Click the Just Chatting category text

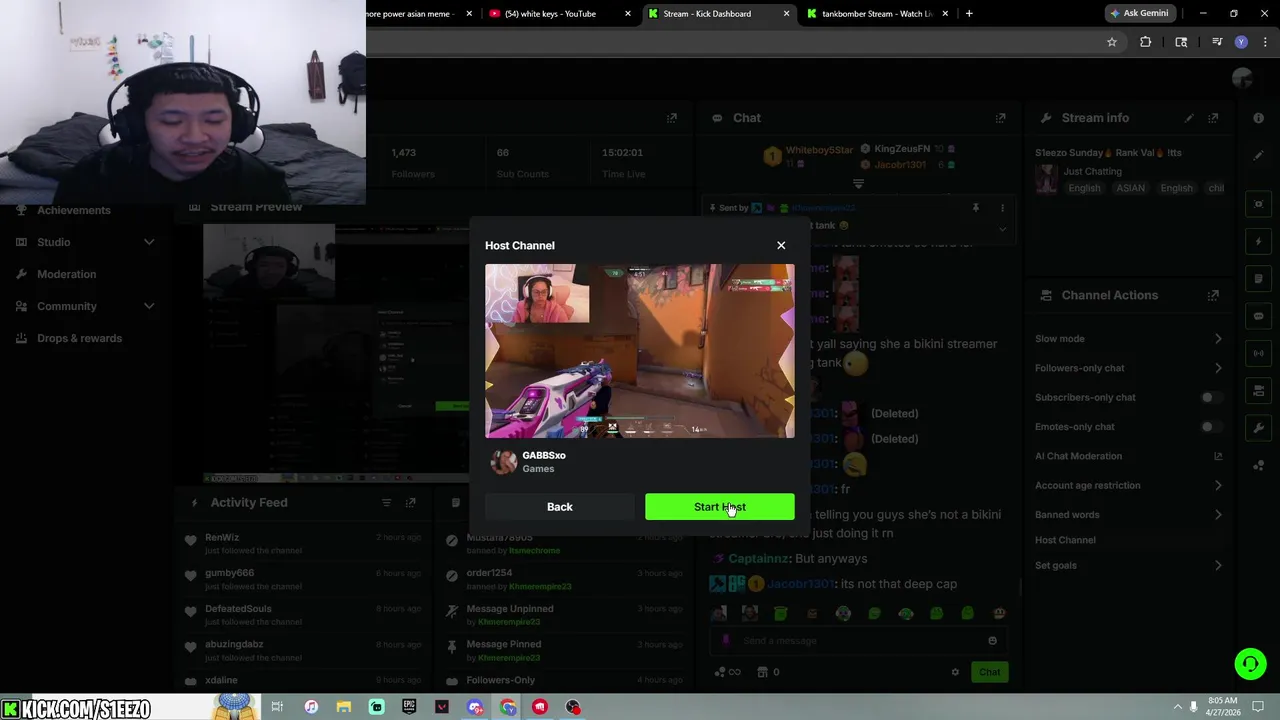click(x=1092, y=171)
